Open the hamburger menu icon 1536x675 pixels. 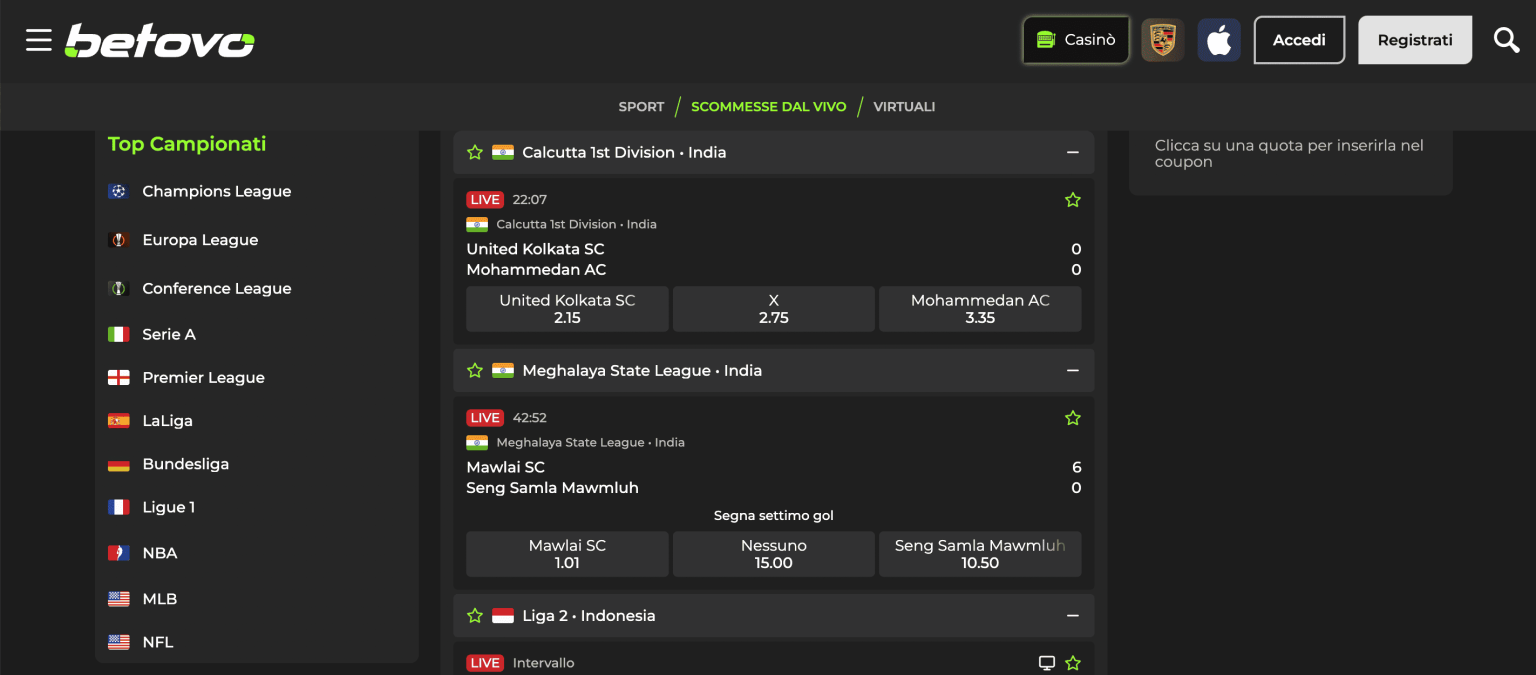pyautogui.click(x=39, y=40)
